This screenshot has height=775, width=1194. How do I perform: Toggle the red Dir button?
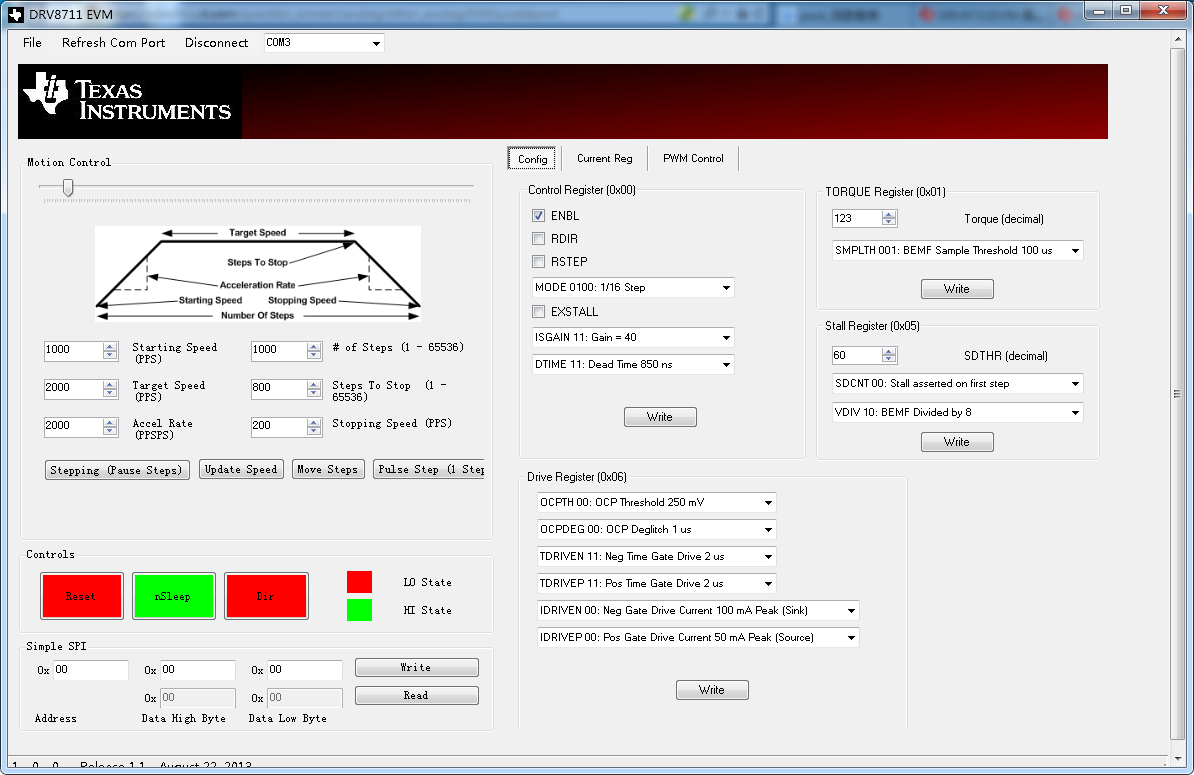pos(266,596)
